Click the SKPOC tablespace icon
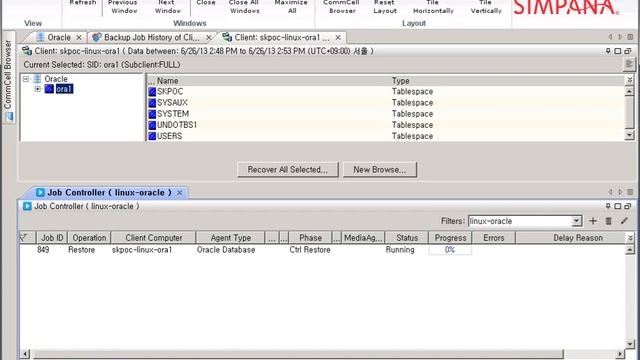The image size is (640, 360). [152, 91]
